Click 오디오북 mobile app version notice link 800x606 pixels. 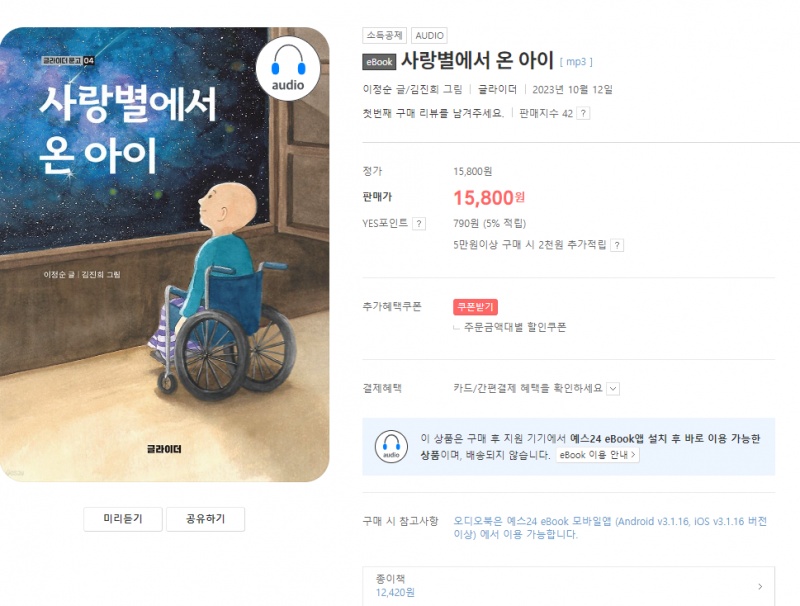(x=610, y=528)
